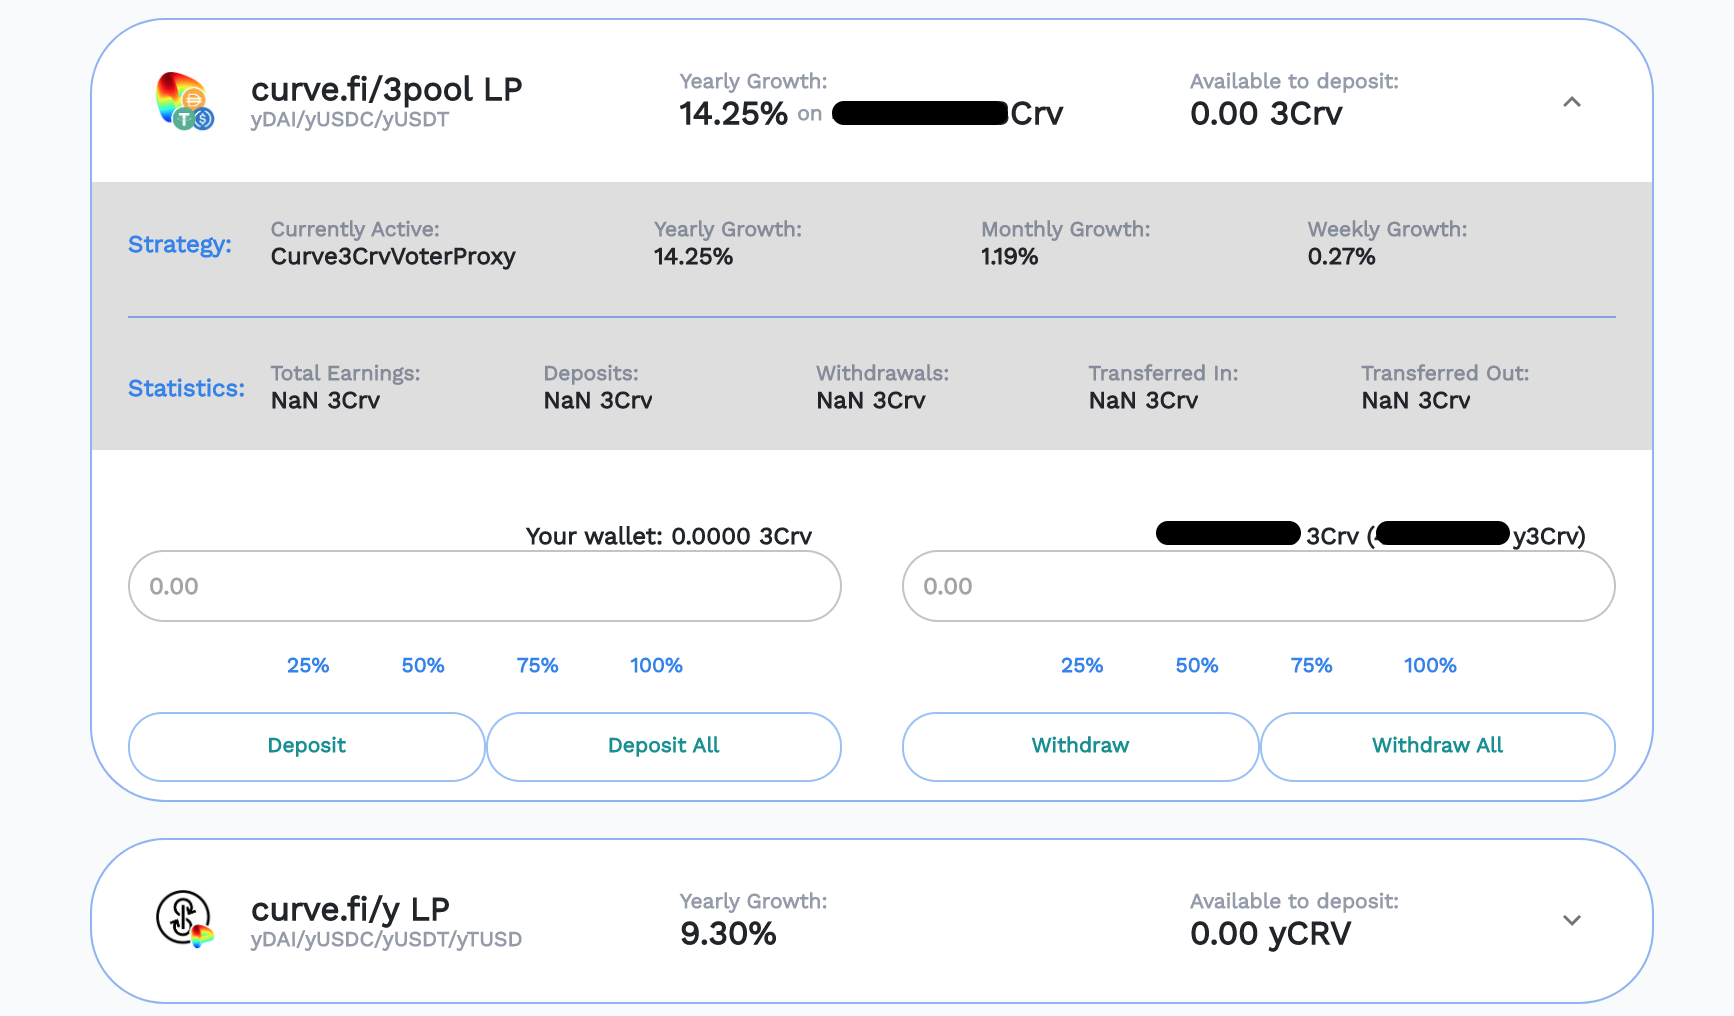Viewport: 1734px width, 1016px height.
Task: Click the 1.19% Monthly Growth value
Action: click(1009, 257)
